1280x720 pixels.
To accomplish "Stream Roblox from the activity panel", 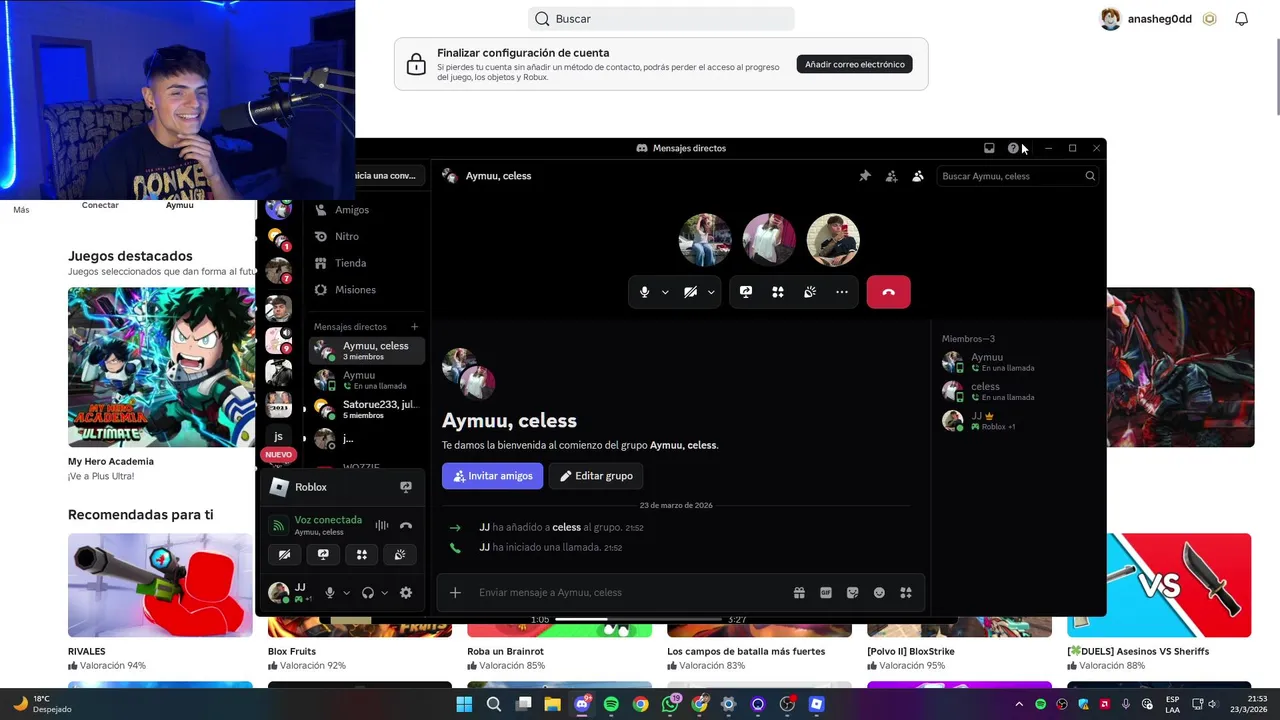I will click(405, 487).
